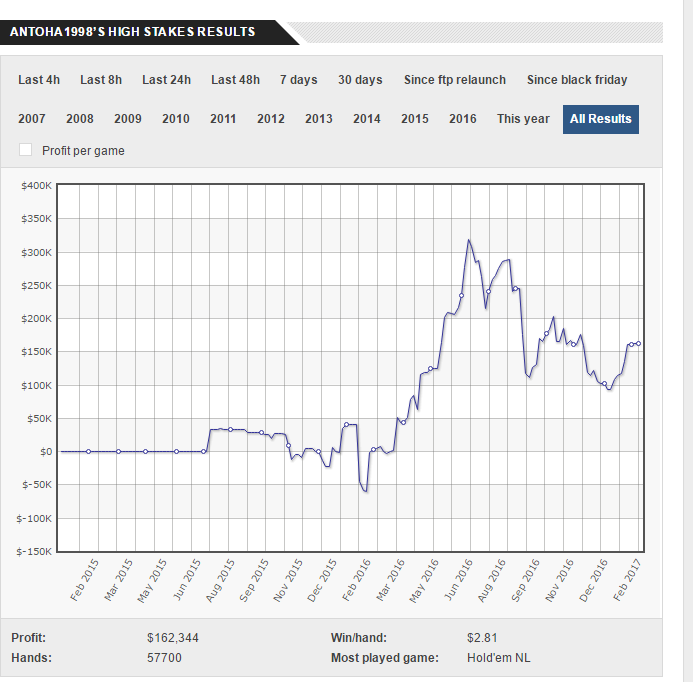Click the Profit value $162,344

173,638
